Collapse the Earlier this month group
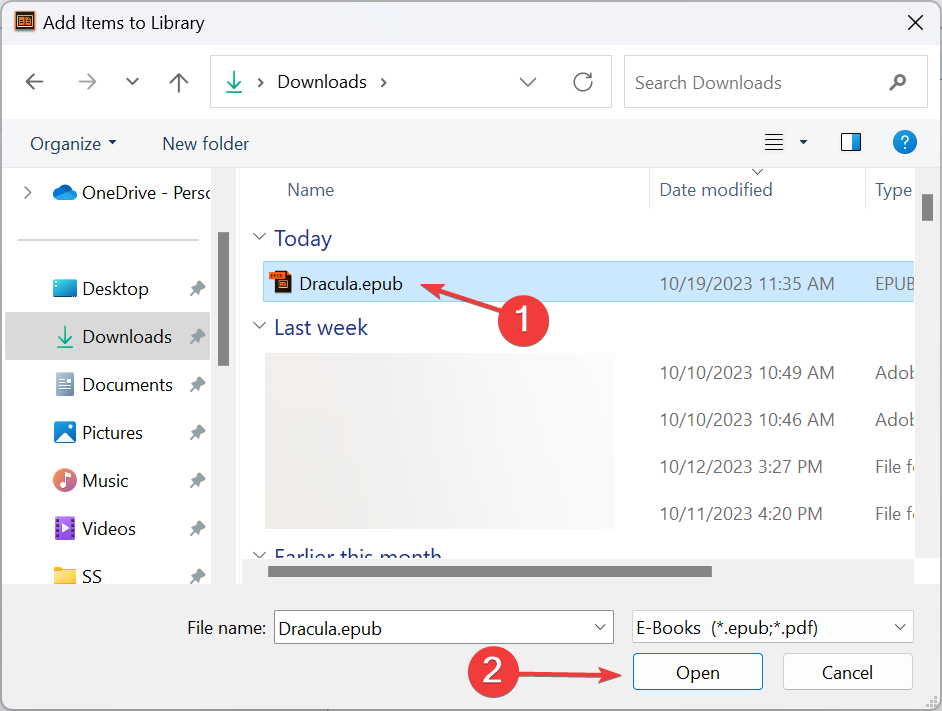This screenshot has width=942, height=711. (260, 554)
